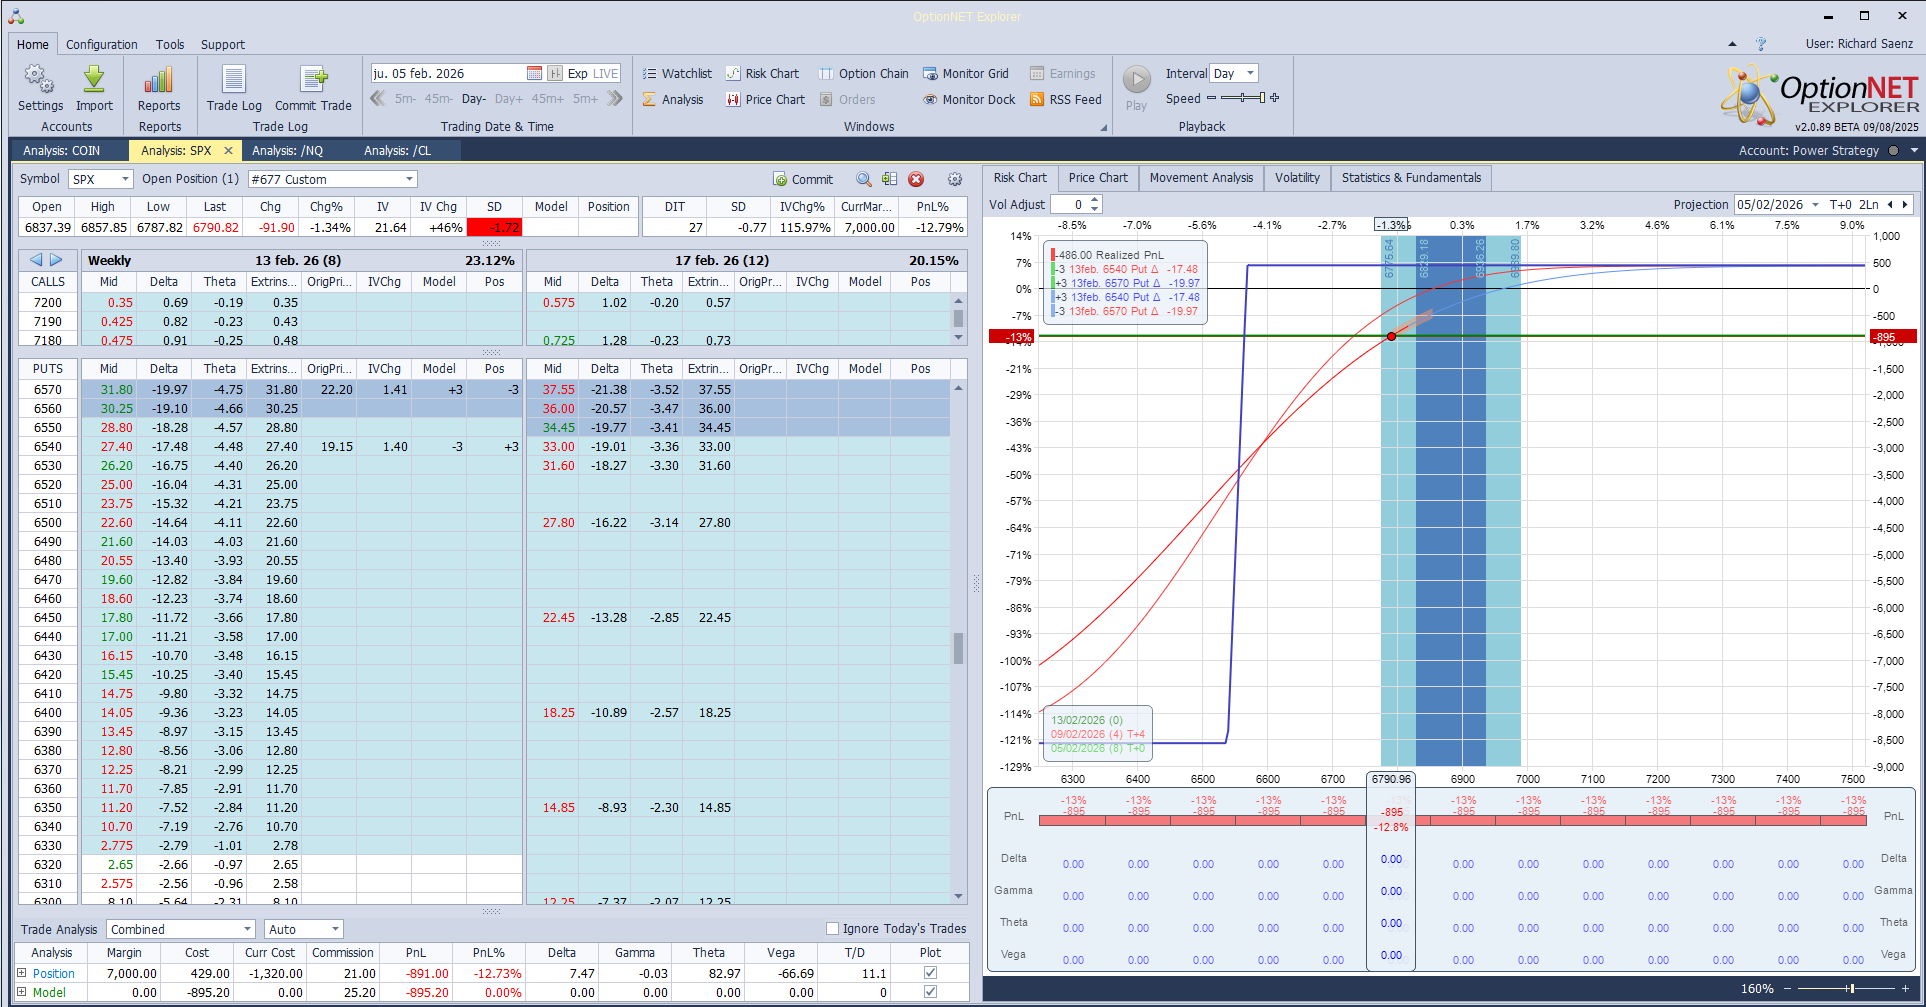
Task: Adjust the playback Speed slider
Action: point(1243,98)
